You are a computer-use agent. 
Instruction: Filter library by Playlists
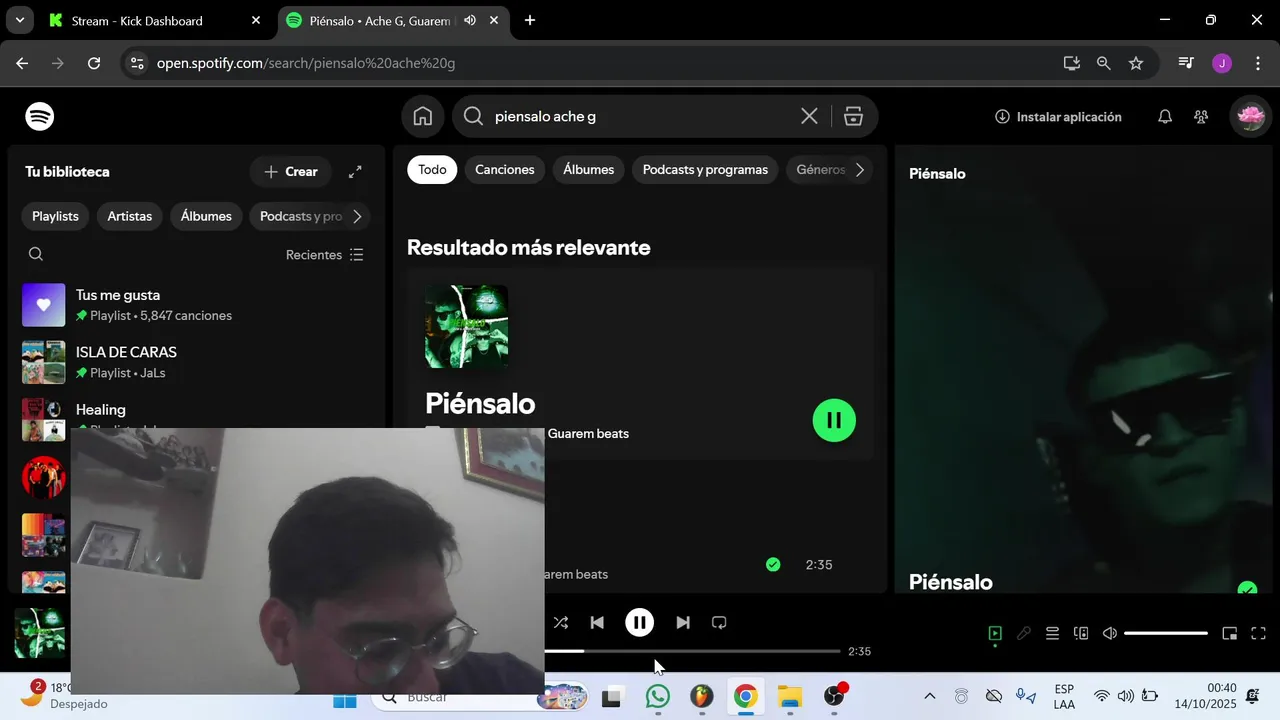coord(55,216)
